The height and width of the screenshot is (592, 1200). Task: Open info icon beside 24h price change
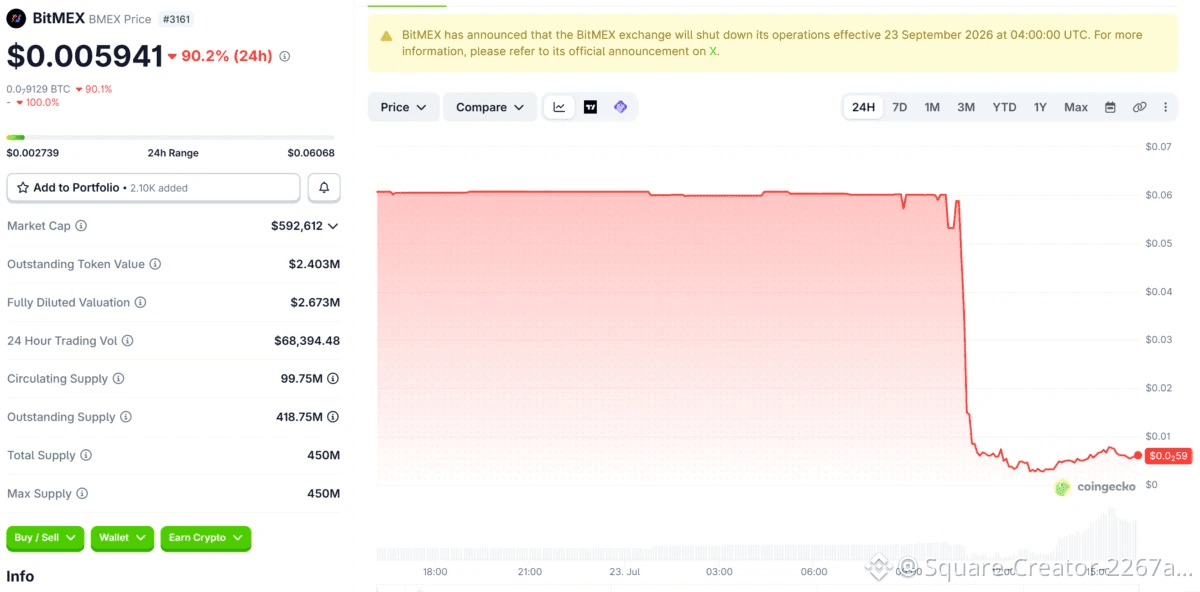(x=284, y=57)
